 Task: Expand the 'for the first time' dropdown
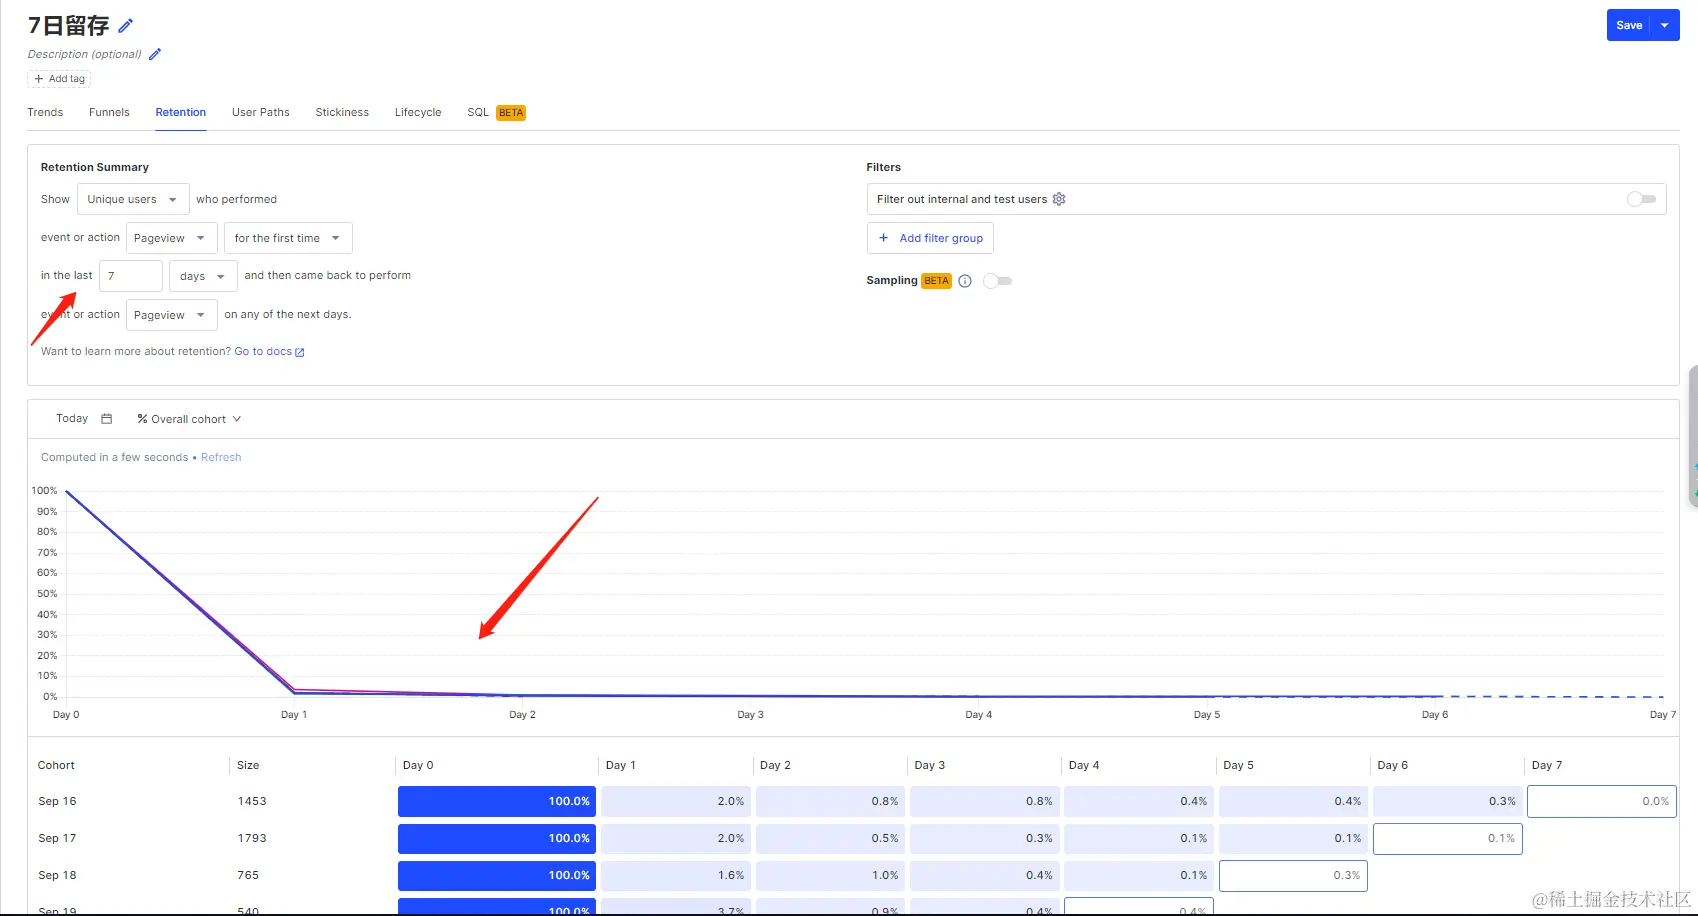tap(288, 238)
